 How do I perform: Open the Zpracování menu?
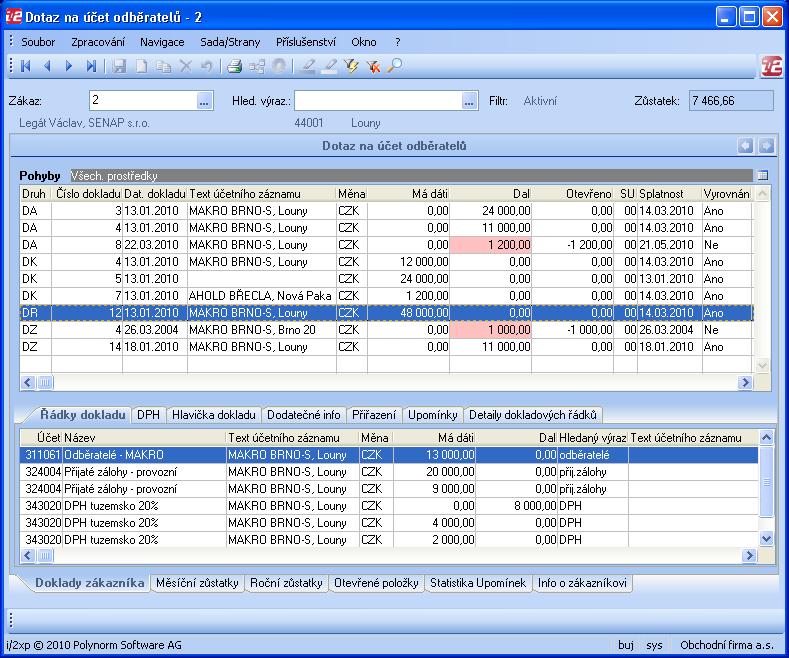pyautogui.click(x=98, y=42)
